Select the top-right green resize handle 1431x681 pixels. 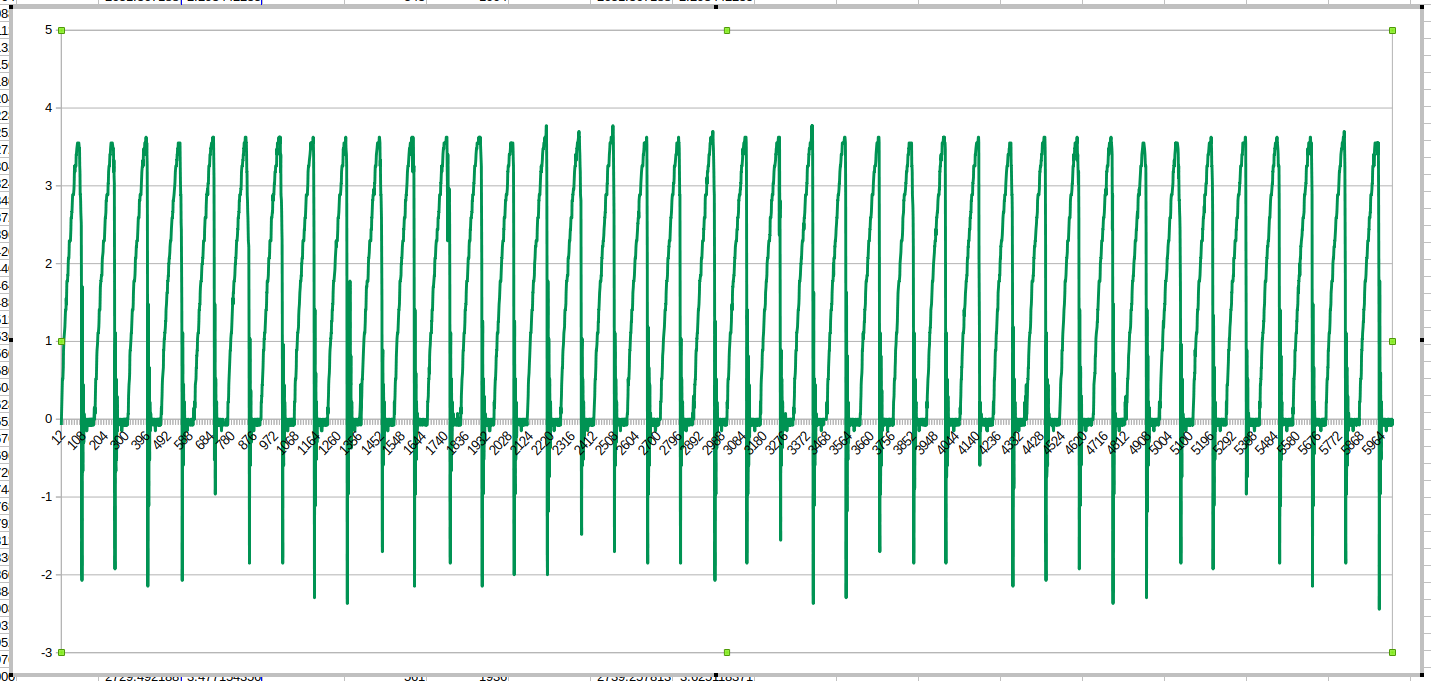(x=1392, y=31)
